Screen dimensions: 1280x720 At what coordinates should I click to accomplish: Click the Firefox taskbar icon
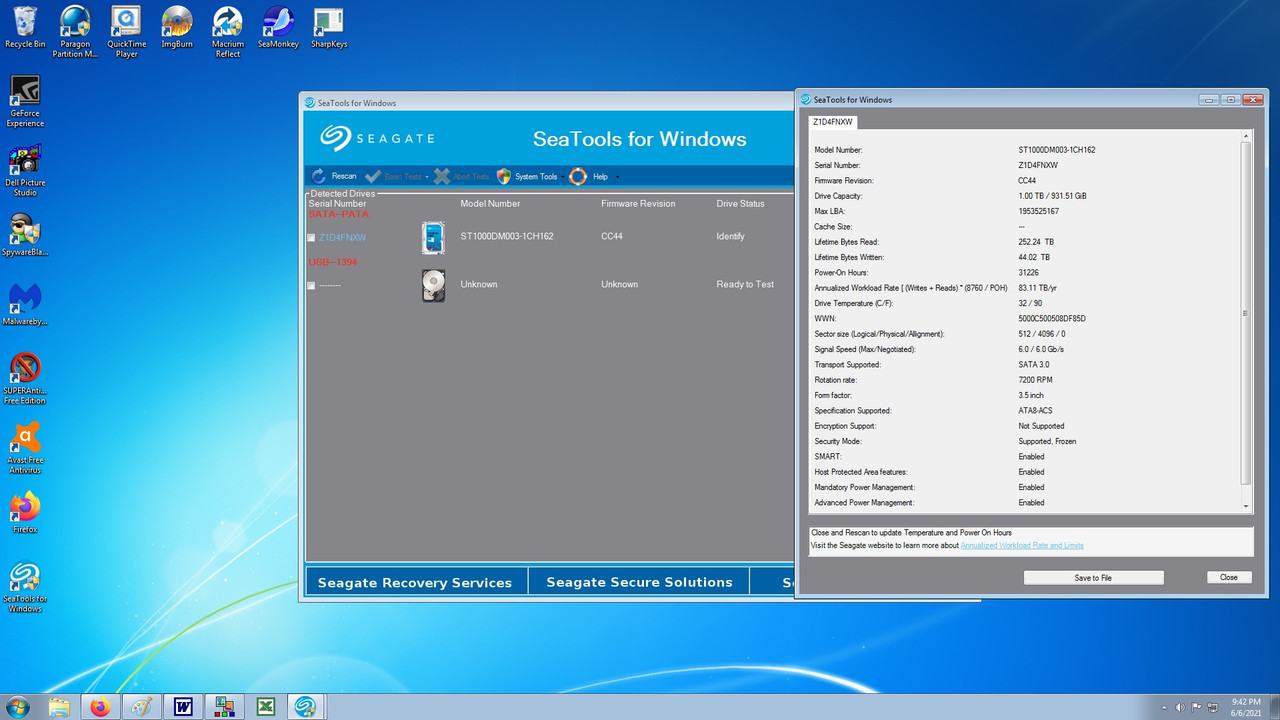point(100,707)
